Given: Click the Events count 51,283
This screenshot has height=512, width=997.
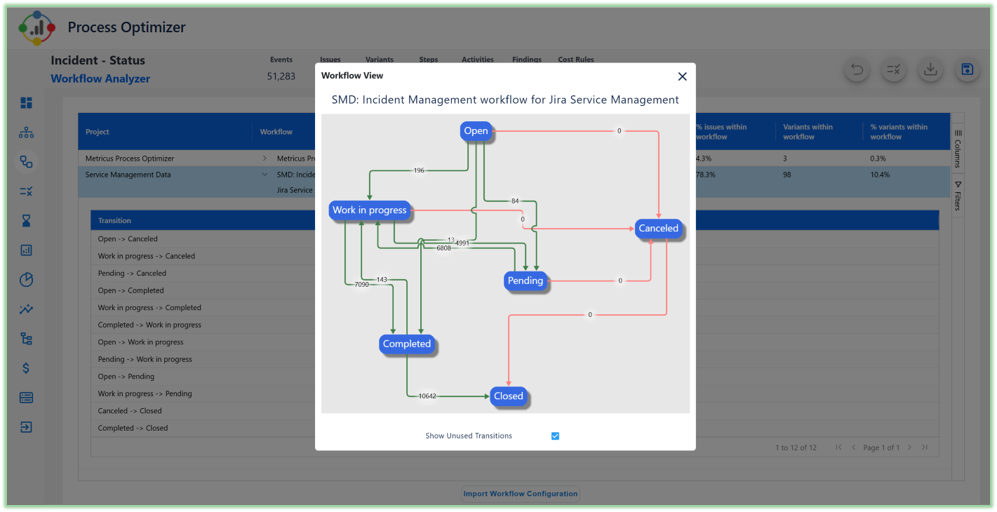Looking at the screenshot, I should (x=281, y=76).
